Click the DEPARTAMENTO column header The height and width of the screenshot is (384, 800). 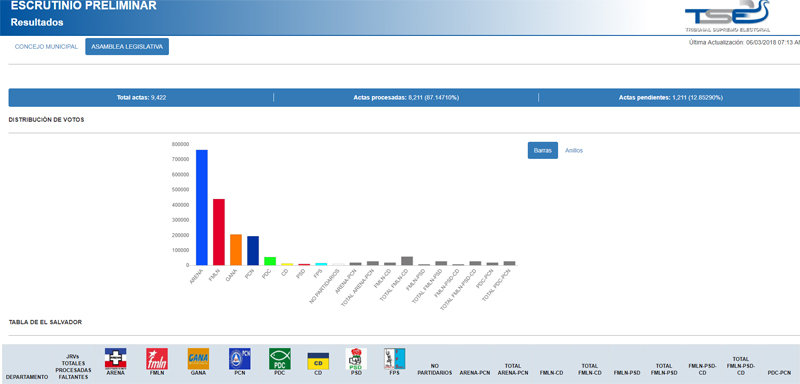click(x=28, y=377)
